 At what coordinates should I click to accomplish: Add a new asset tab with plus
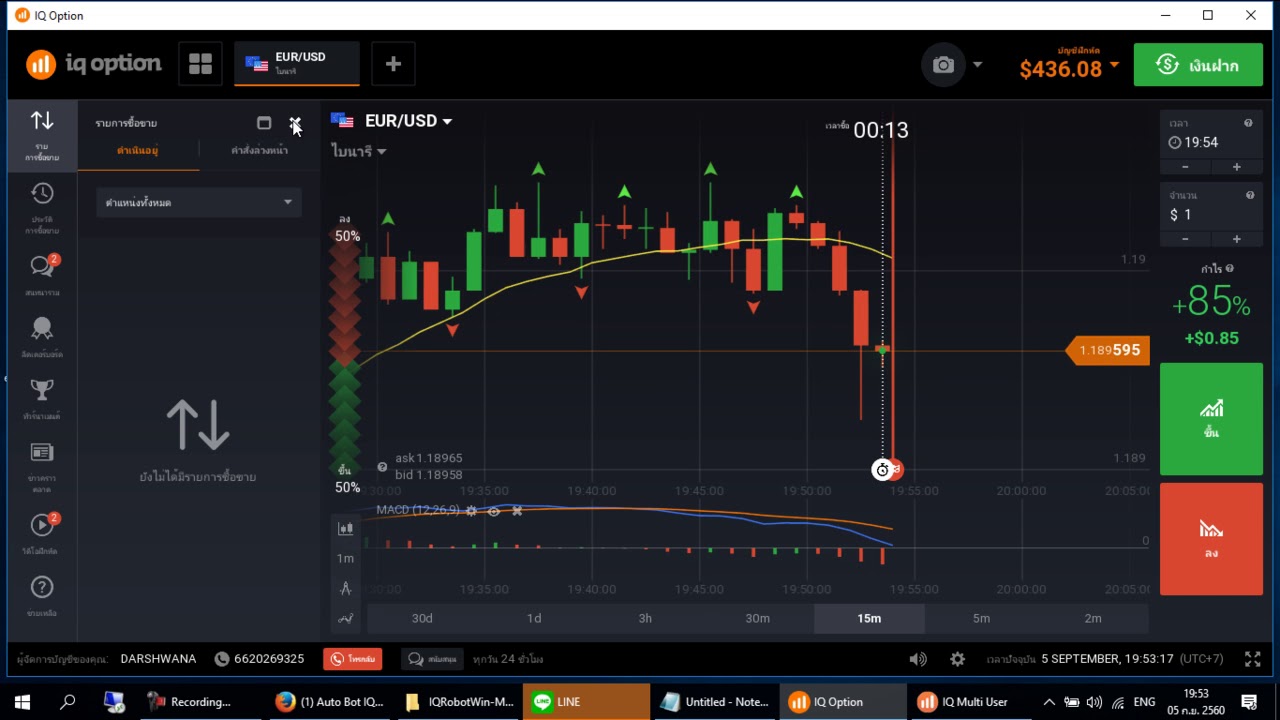[x=393, y=64]
